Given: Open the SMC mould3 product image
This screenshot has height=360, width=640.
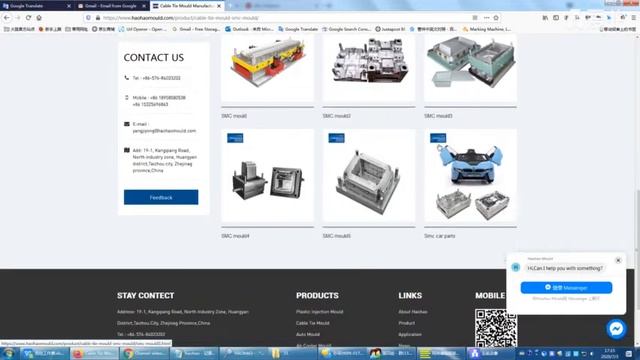Looking at the screenshot, I should click(x=470, y=68).
